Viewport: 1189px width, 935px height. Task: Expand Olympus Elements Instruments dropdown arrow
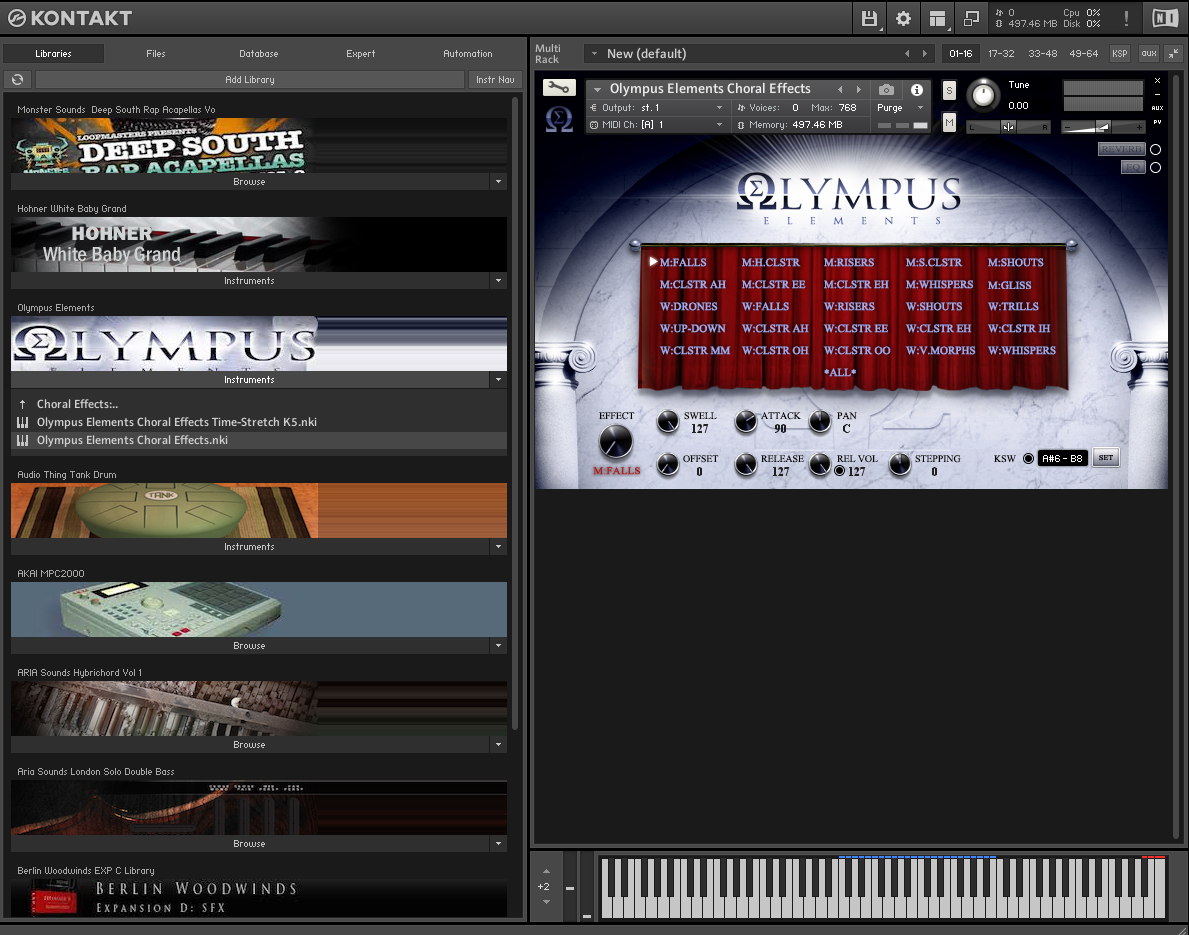pyautogui.click(x=498, y=380)
